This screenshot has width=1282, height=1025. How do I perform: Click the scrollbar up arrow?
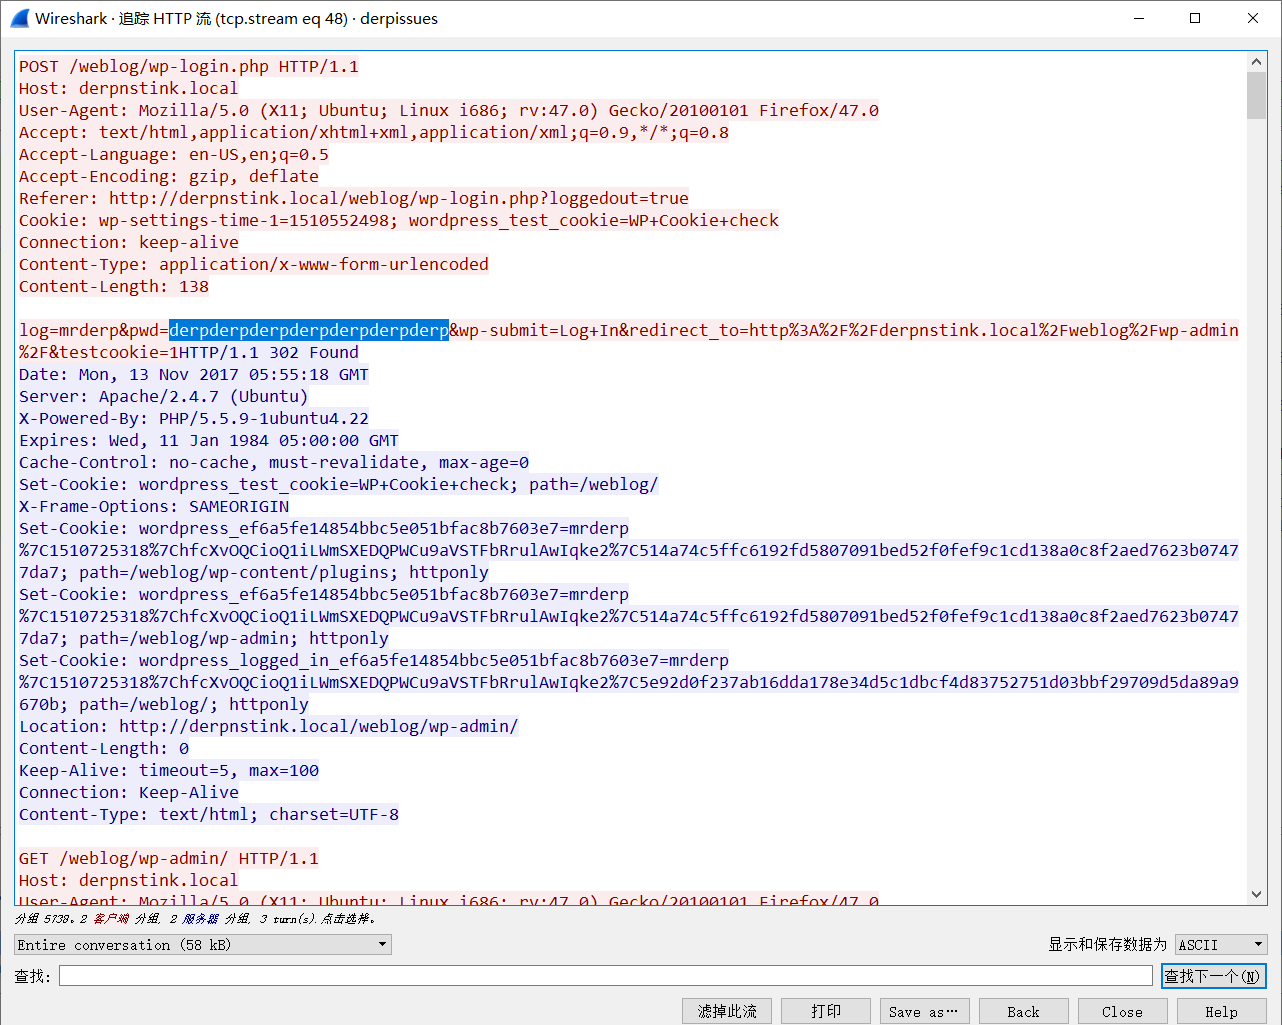(x=1257, y=62)
